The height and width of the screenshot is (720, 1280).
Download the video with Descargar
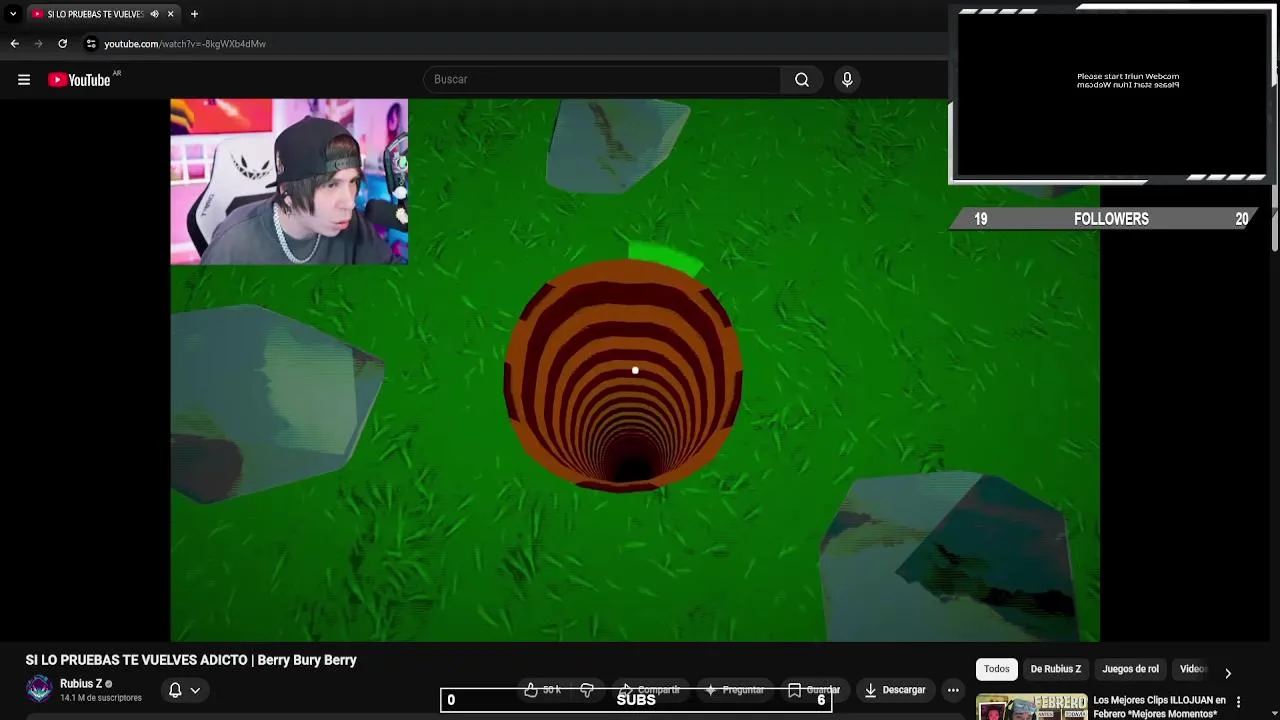(895, 690)
